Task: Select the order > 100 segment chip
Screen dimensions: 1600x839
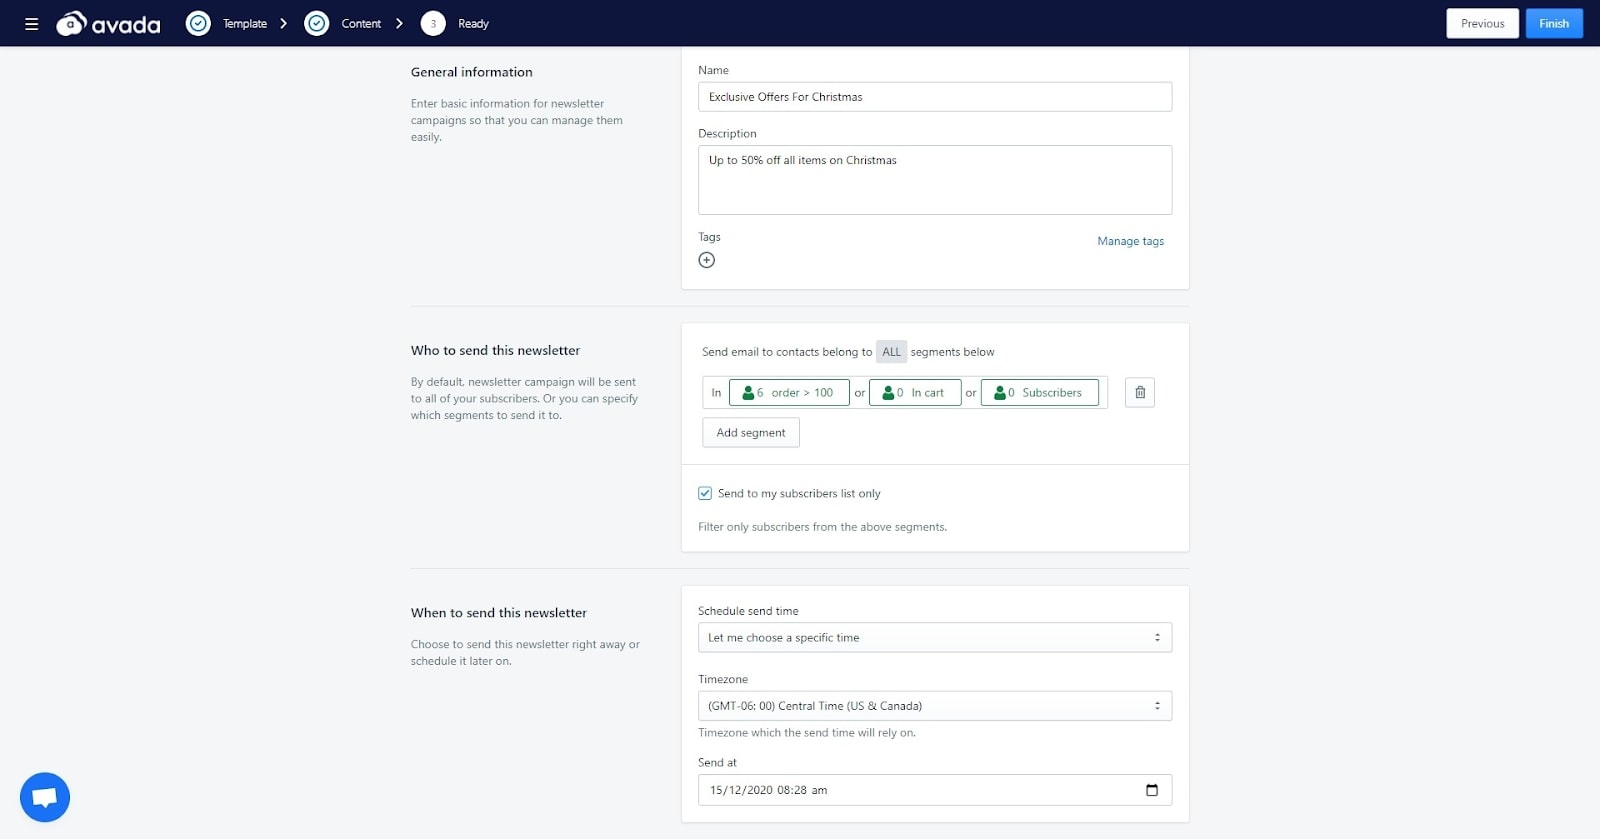Action: pyautogui.click(x=789, y=393)
